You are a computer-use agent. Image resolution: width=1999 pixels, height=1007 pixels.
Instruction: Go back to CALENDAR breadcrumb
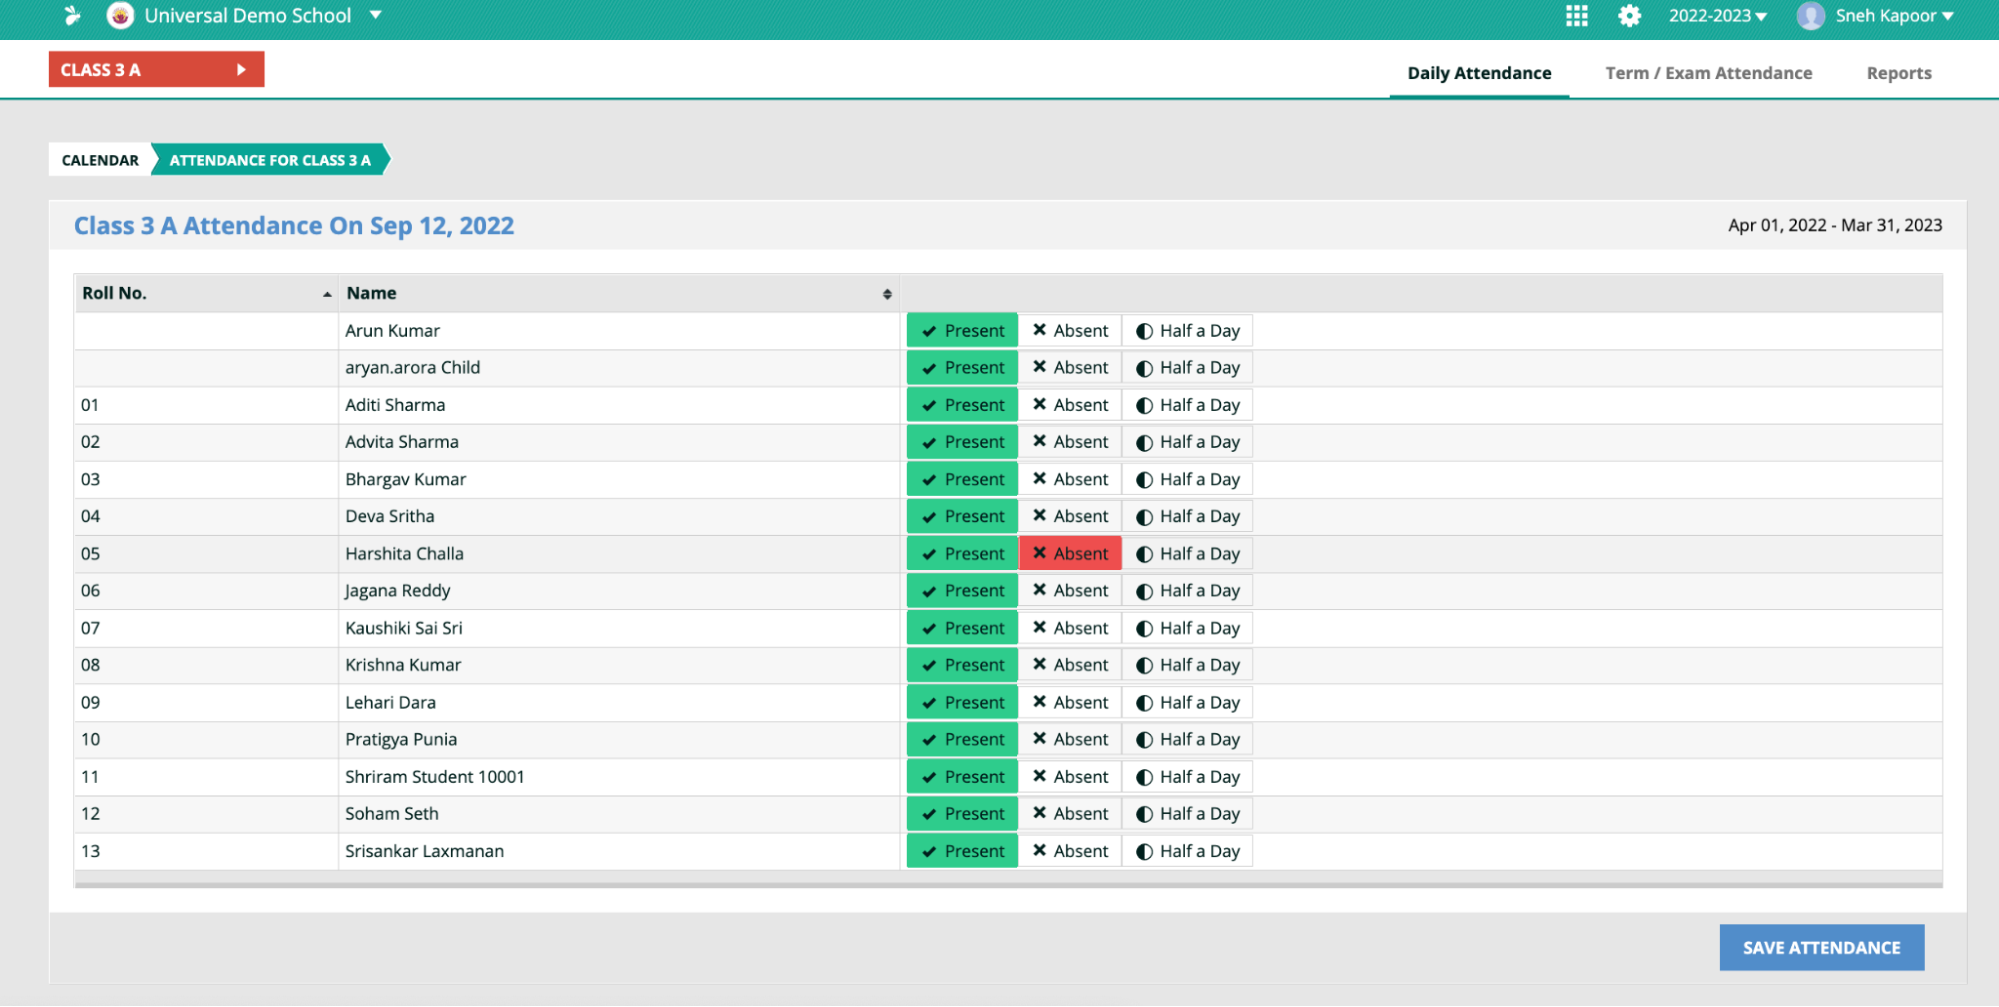pos(100,160)
